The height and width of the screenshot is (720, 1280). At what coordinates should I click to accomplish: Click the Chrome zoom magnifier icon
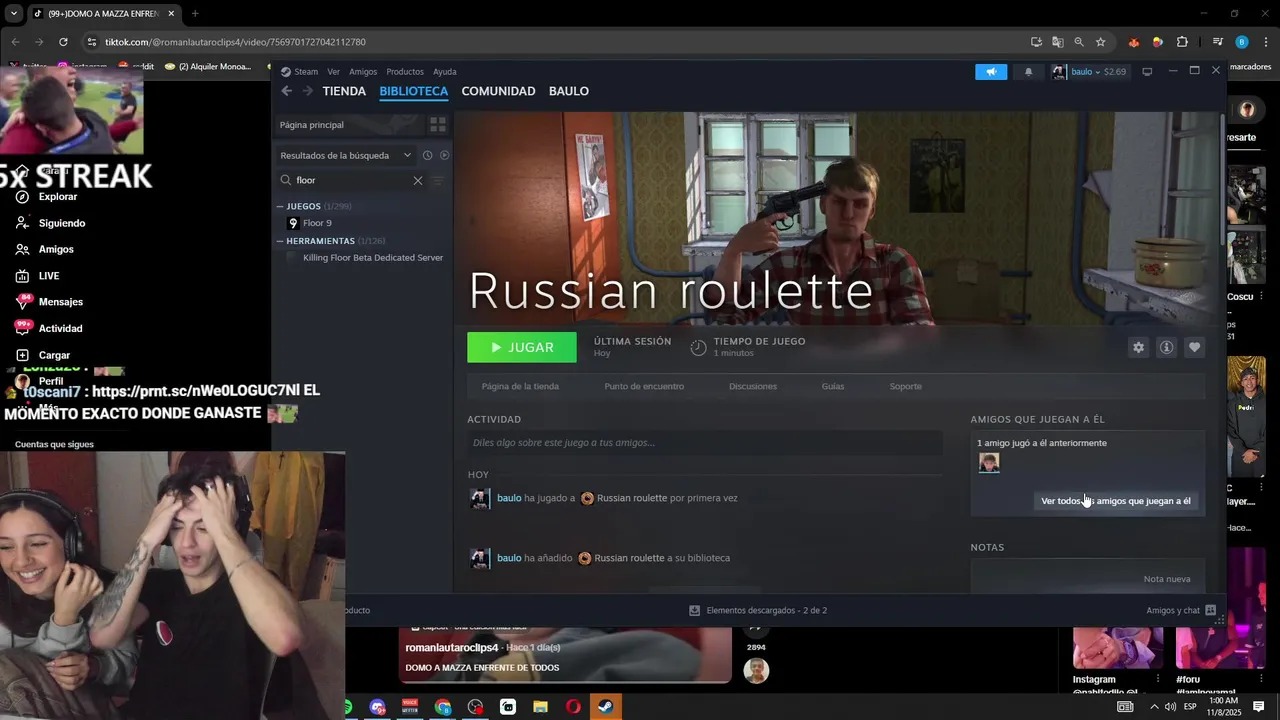[1079, 42]
